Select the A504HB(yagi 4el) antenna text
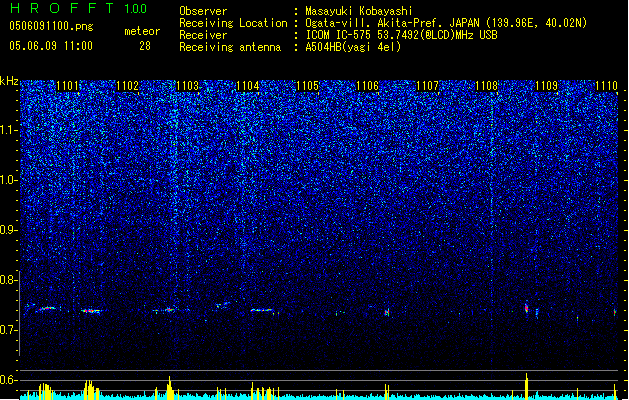 coord(353,47)
